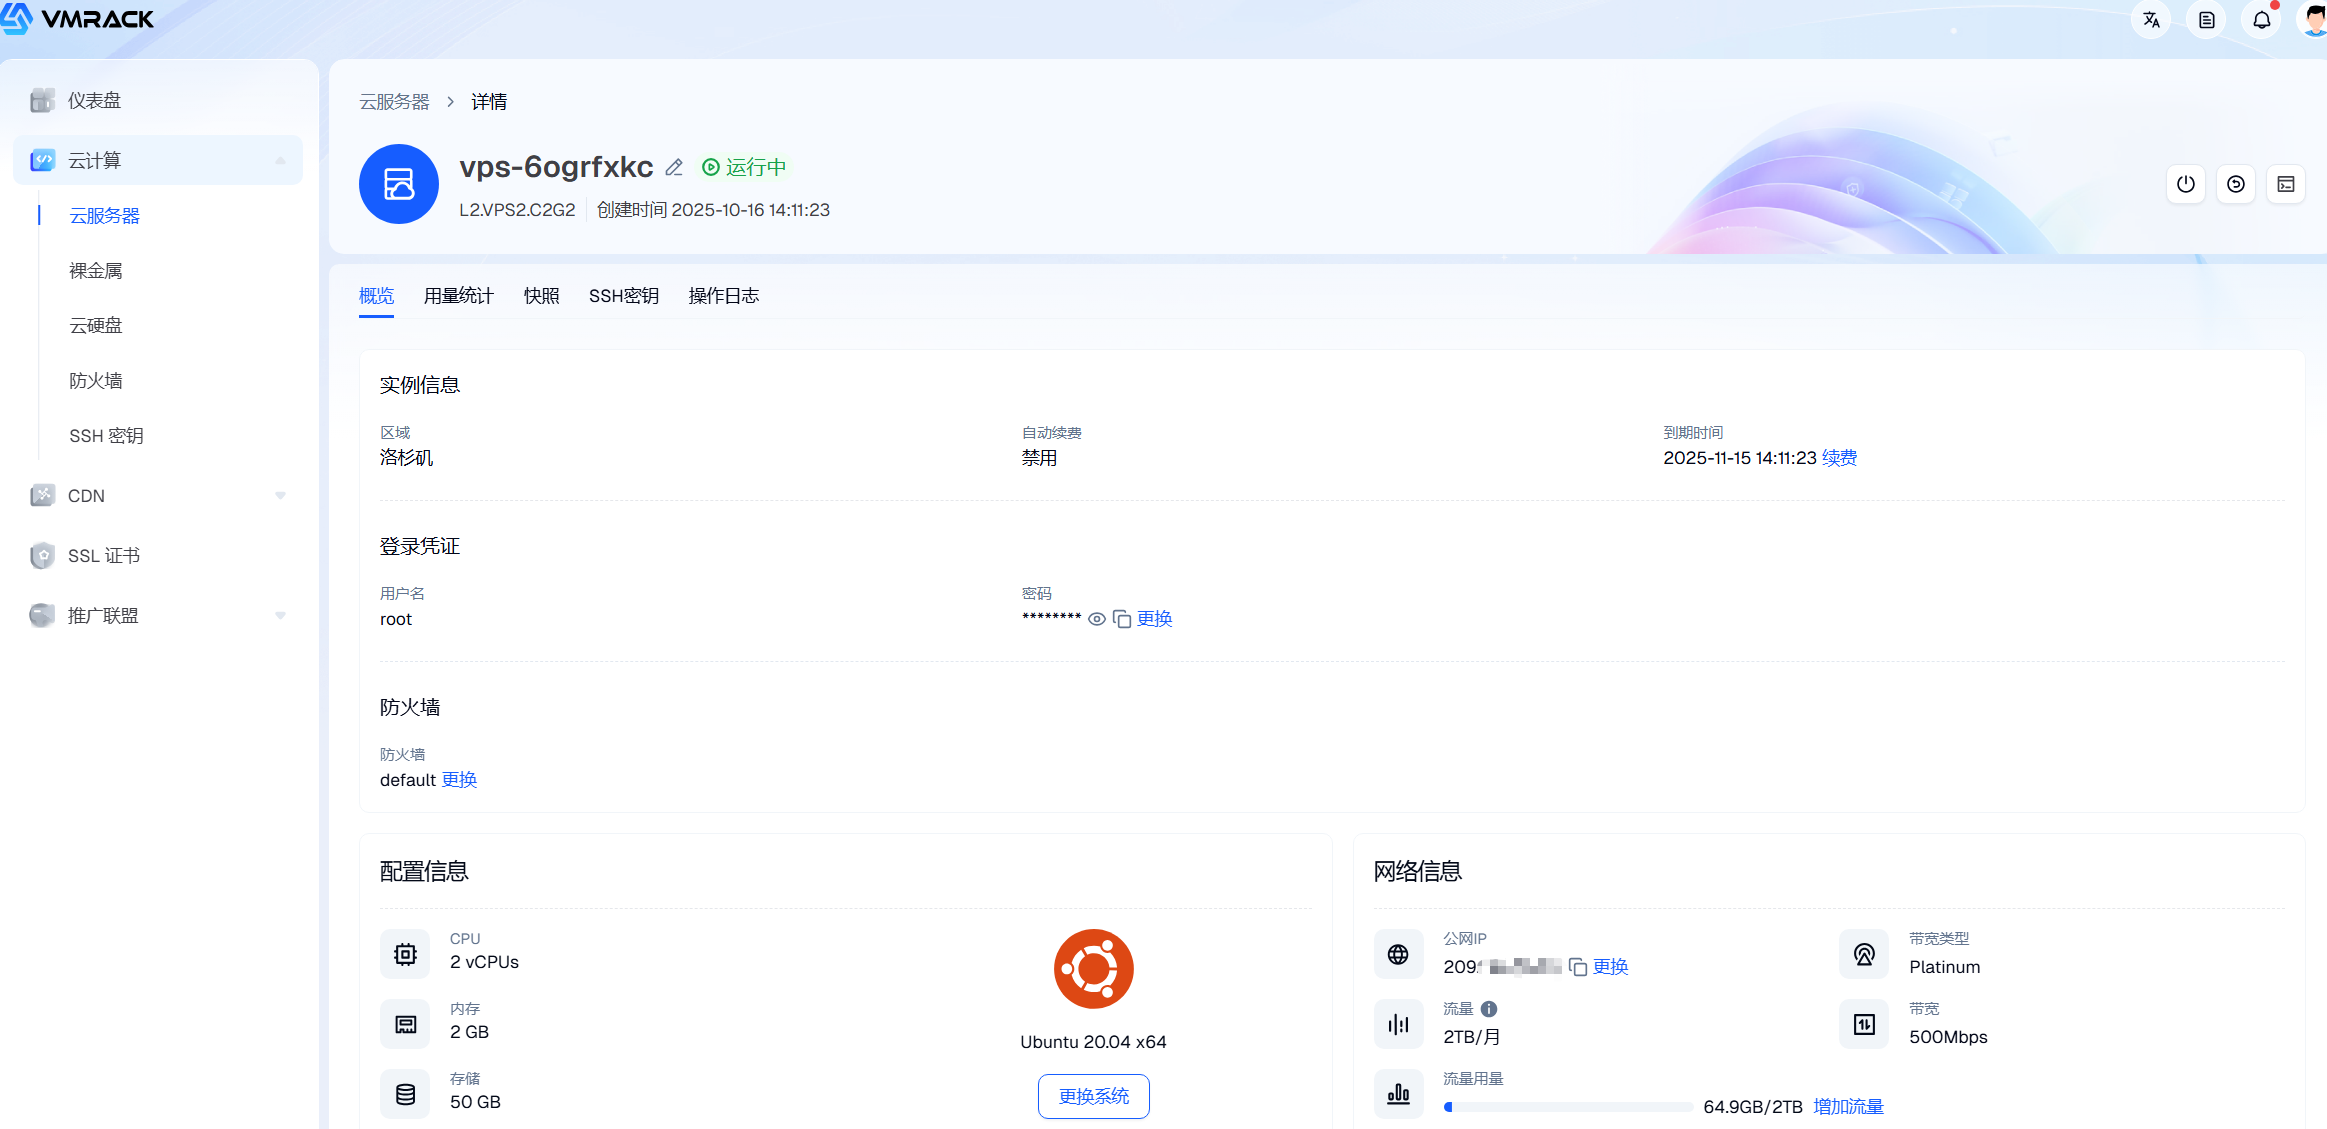Copy the password using the copy icon
Image resolution: width=2327 pixels, height=1129 pixels.
(1122, 619)
